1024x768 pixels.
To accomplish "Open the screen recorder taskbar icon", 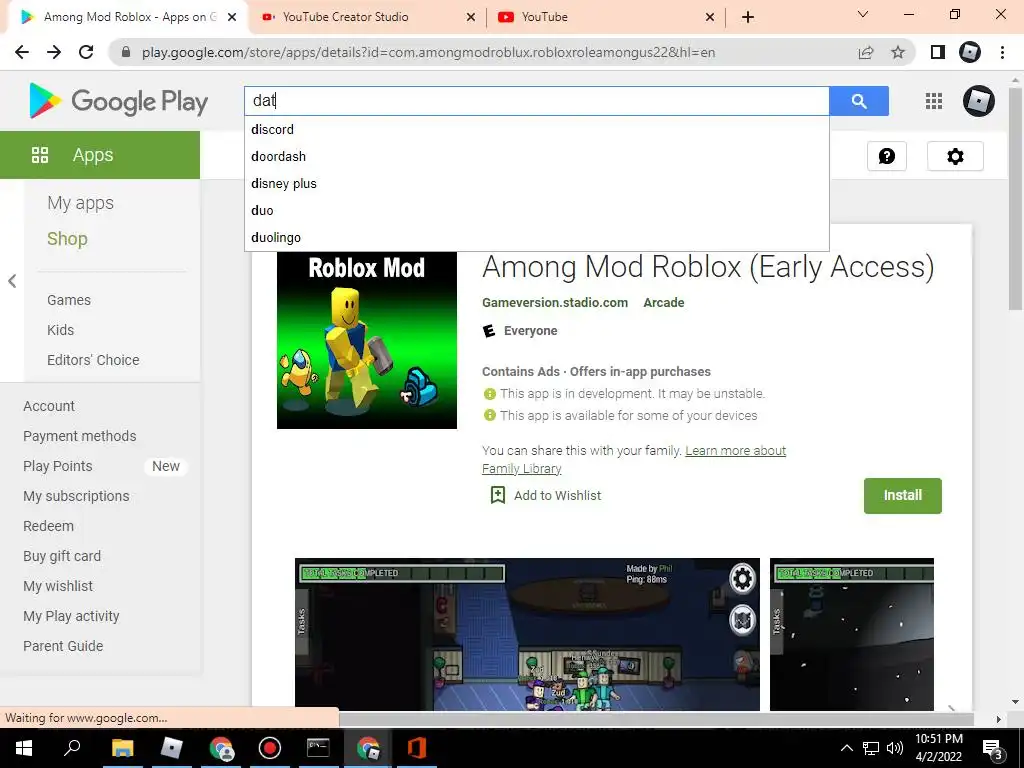I will coord(269,748).
